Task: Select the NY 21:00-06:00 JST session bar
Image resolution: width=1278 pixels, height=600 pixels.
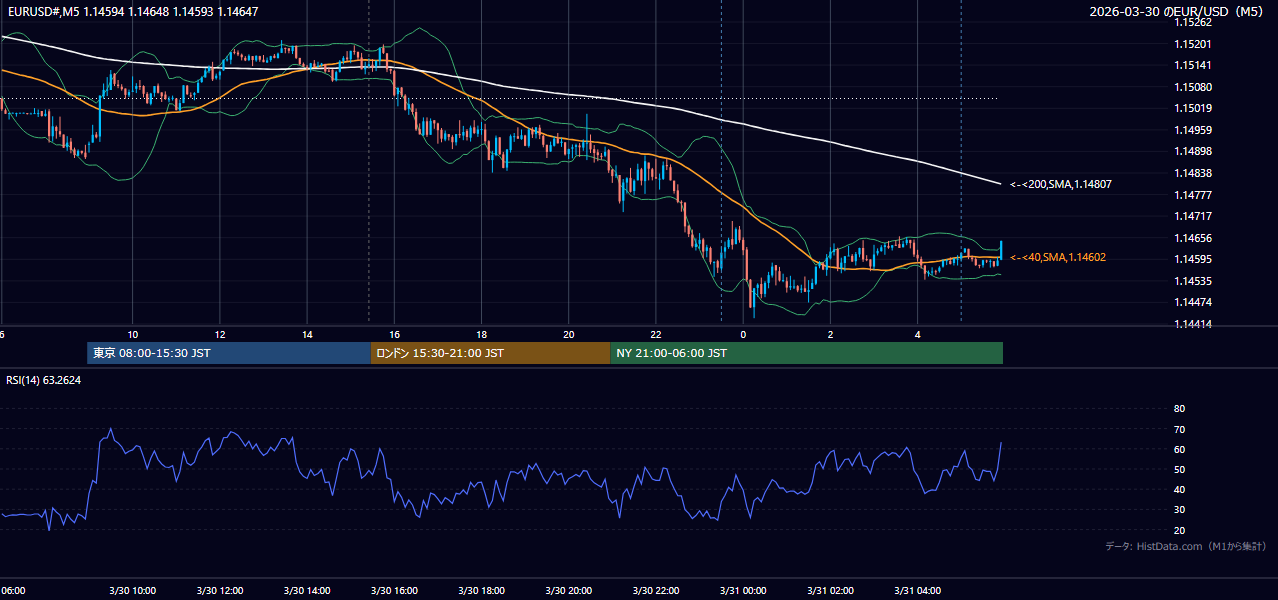Action: coord(807,353)
